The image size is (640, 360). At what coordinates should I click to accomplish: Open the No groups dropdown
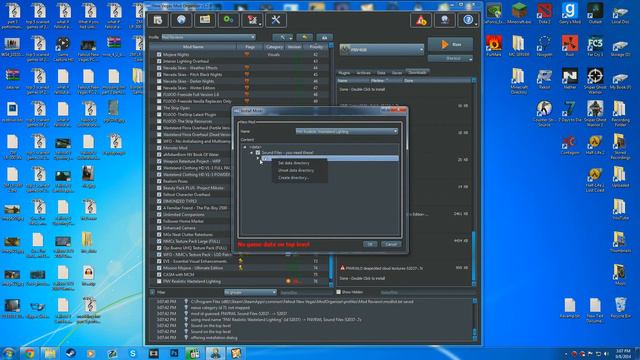250,292
